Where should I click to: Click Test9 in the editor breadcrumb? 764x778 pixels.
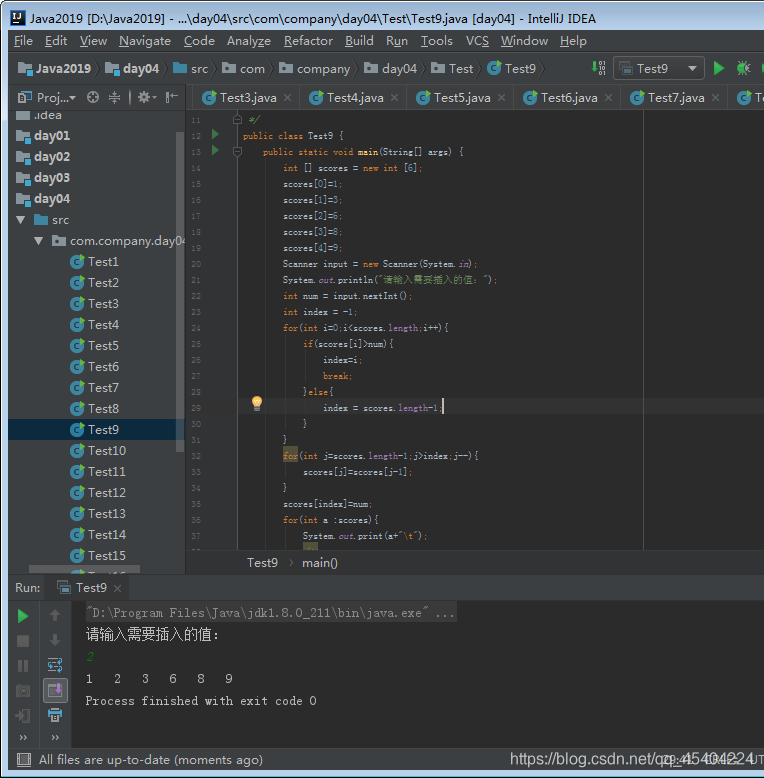point(262,563)
